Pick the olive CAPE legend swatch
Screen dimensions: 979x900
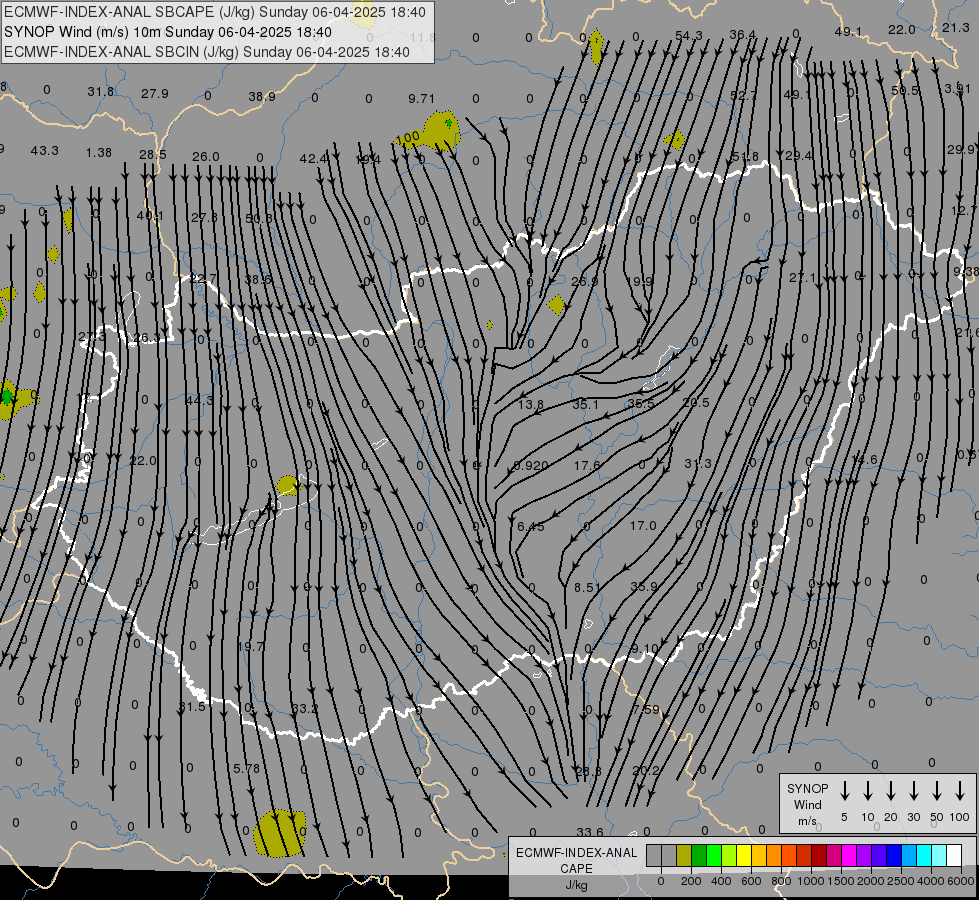point(684,856)
